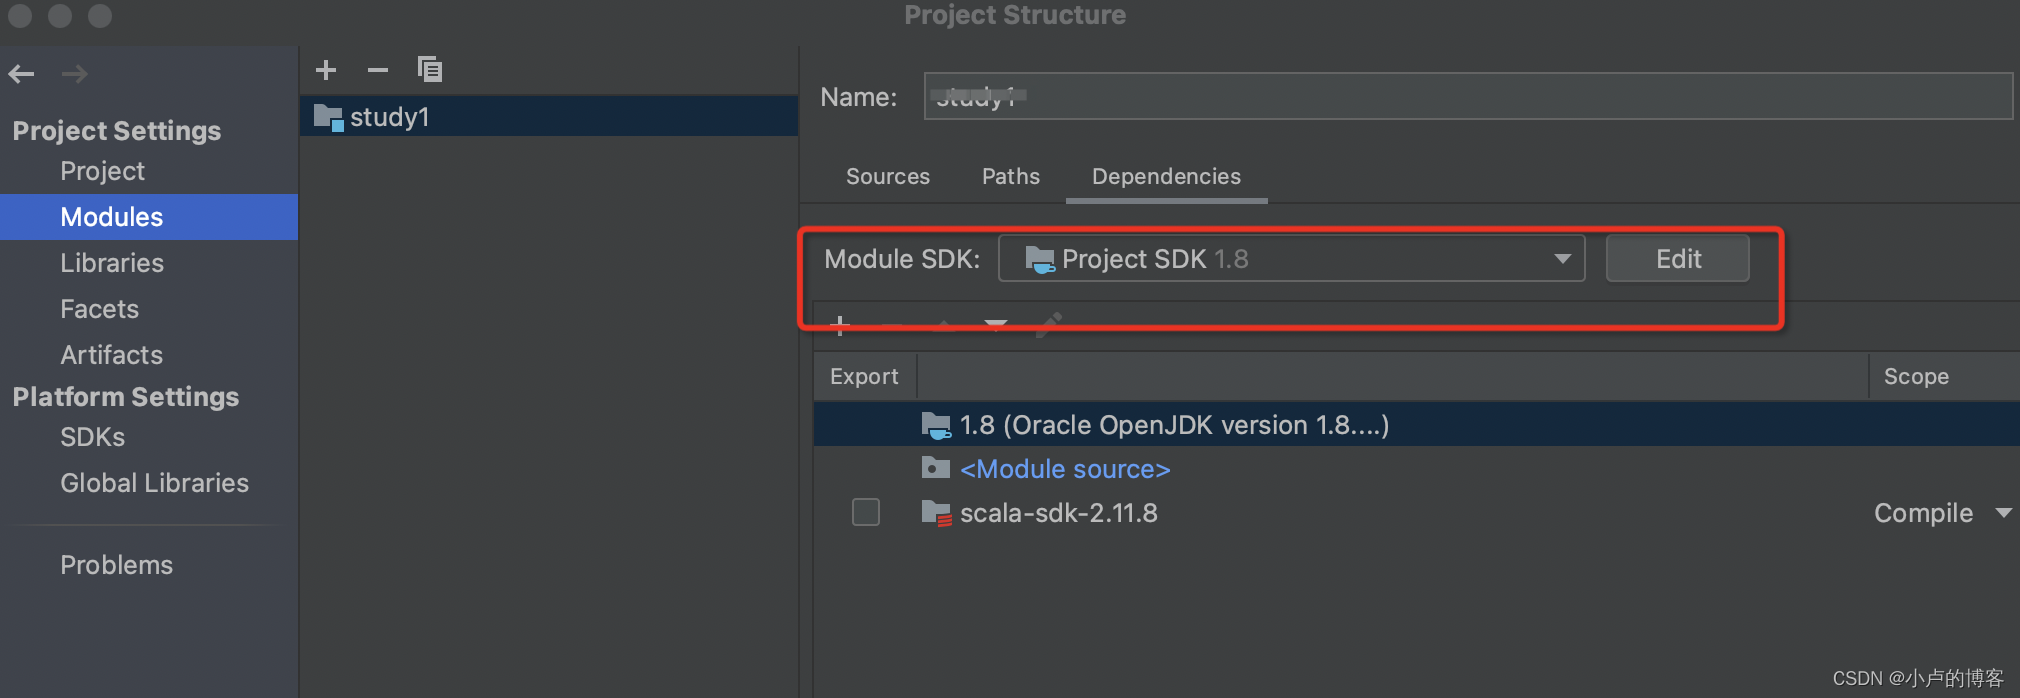Viewport: 2020px width, 698px height.
Task: Expand the Project SDK selector arrow
Action: pos(1561,258)
